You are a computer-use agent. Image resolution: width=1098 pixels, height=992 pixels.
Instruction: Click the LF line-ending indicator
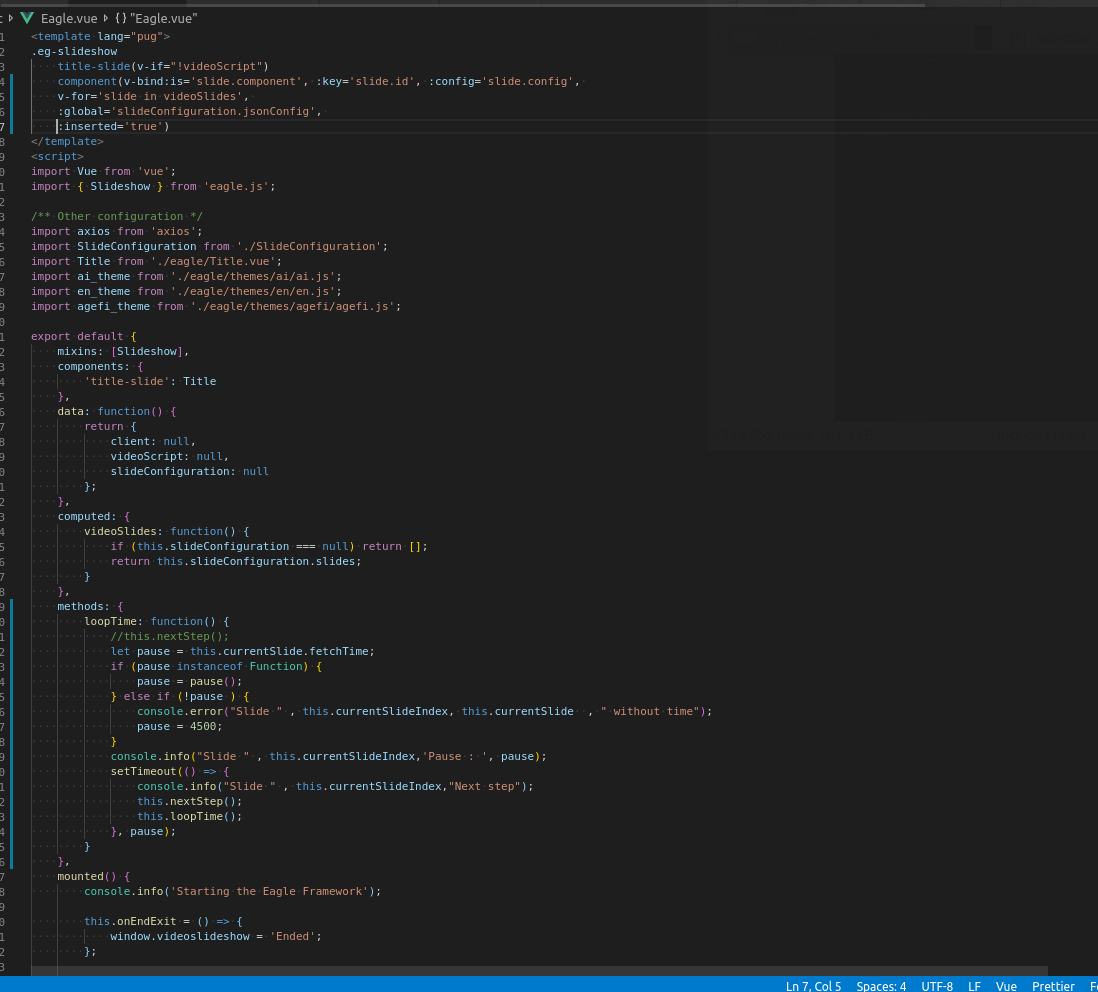point(974,986)
